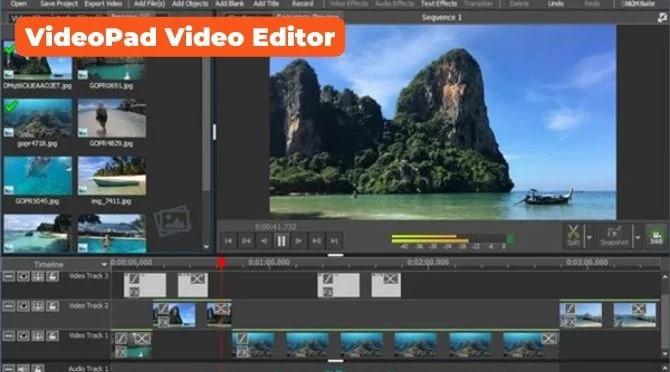Select the img_7411.jpg boat thumbnail
Screen dimensions: 670x372
pos(112,176)
